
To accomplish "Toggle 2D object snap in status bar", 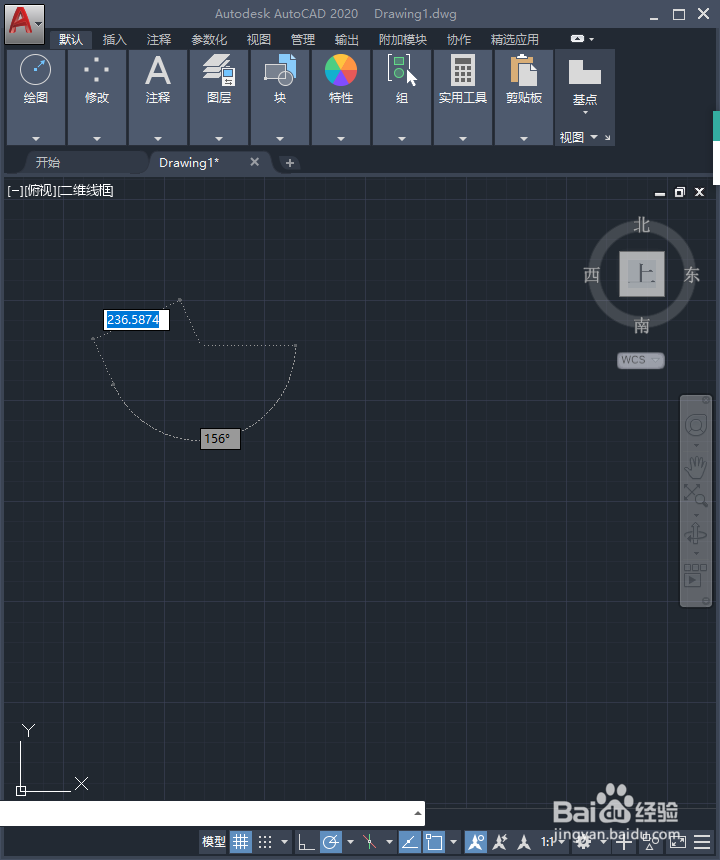I will click(434, 841).
